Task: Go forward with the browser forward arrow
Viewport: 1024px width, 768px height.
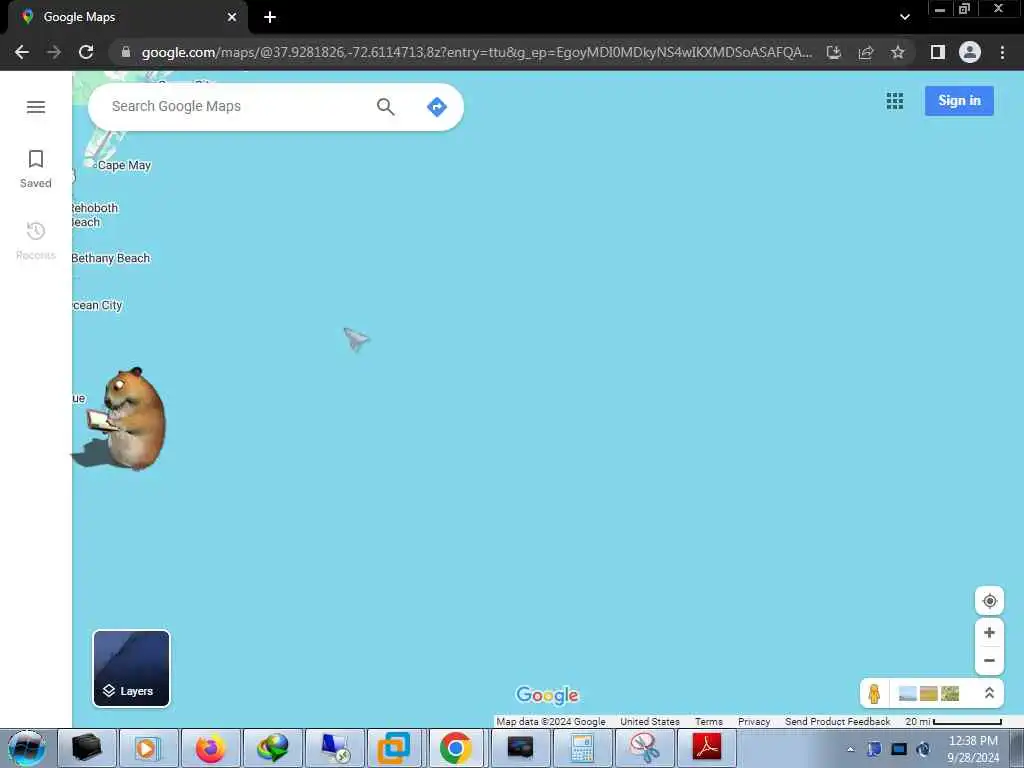Action: coord(54,52)
